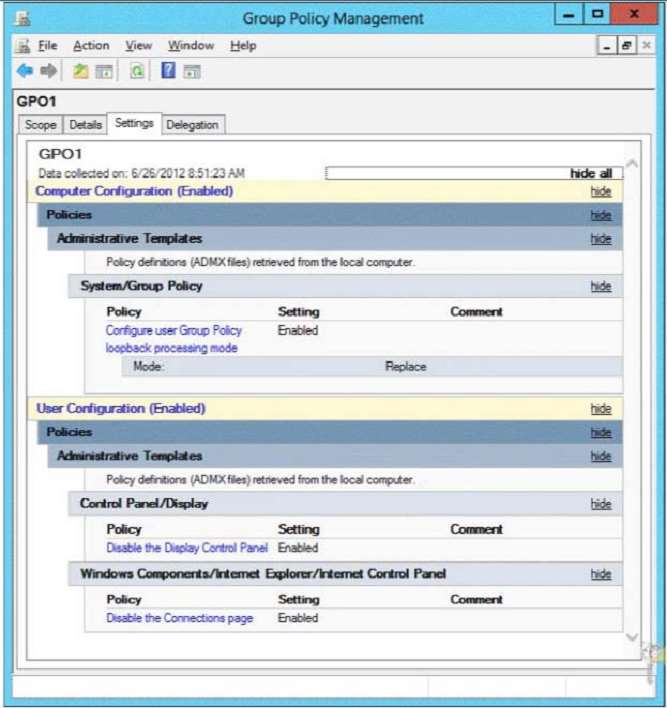The height and width of the screenshot is (708, 667).
Task: Open the Window menu
Action: [191, 46]
